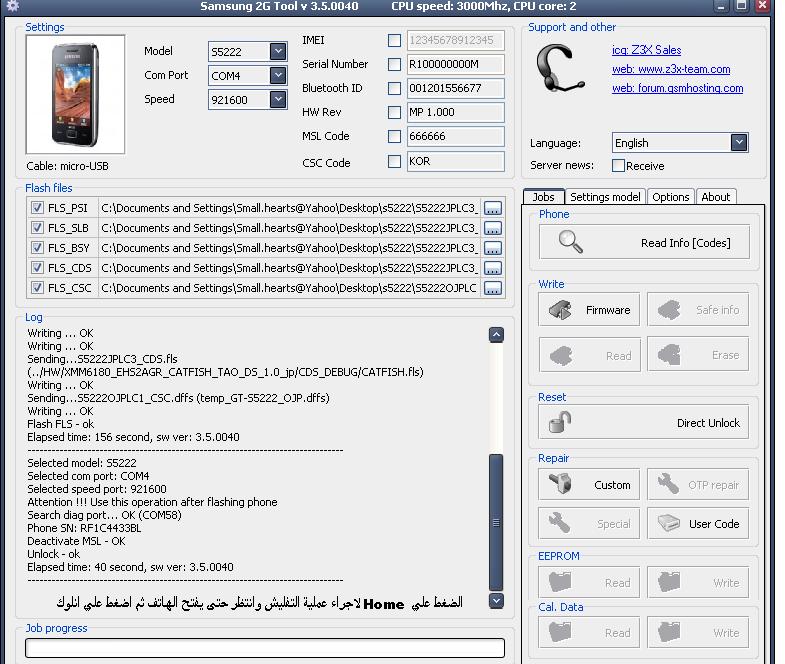Enable the IMEI checkbox
The height and width of the screenshot is (664, 785).
click(x=395, y=40)
